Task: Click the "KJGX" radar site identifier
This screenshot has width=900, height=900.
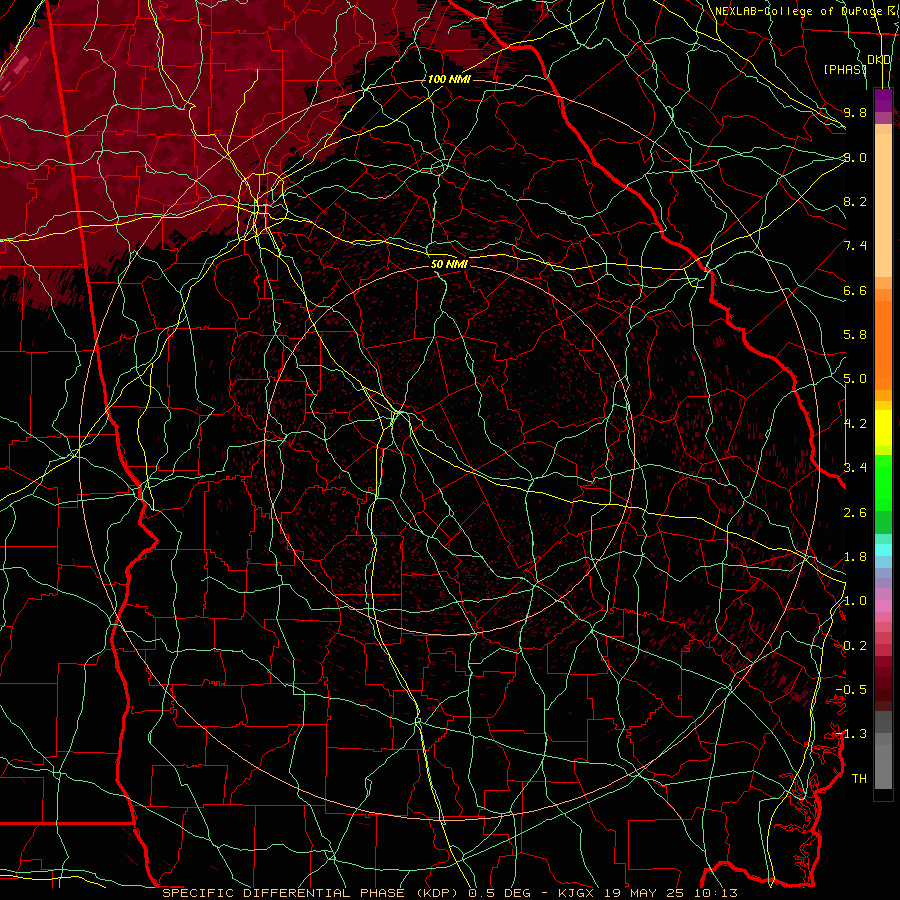Action: pyautogui.click(x=576, y=893)
